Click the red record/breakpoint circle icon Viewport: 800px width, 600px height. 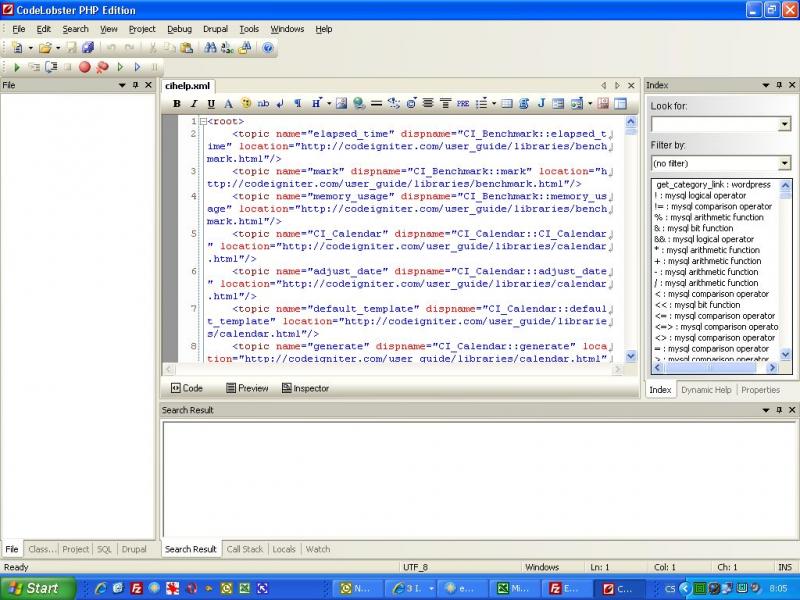coord(84,67)
